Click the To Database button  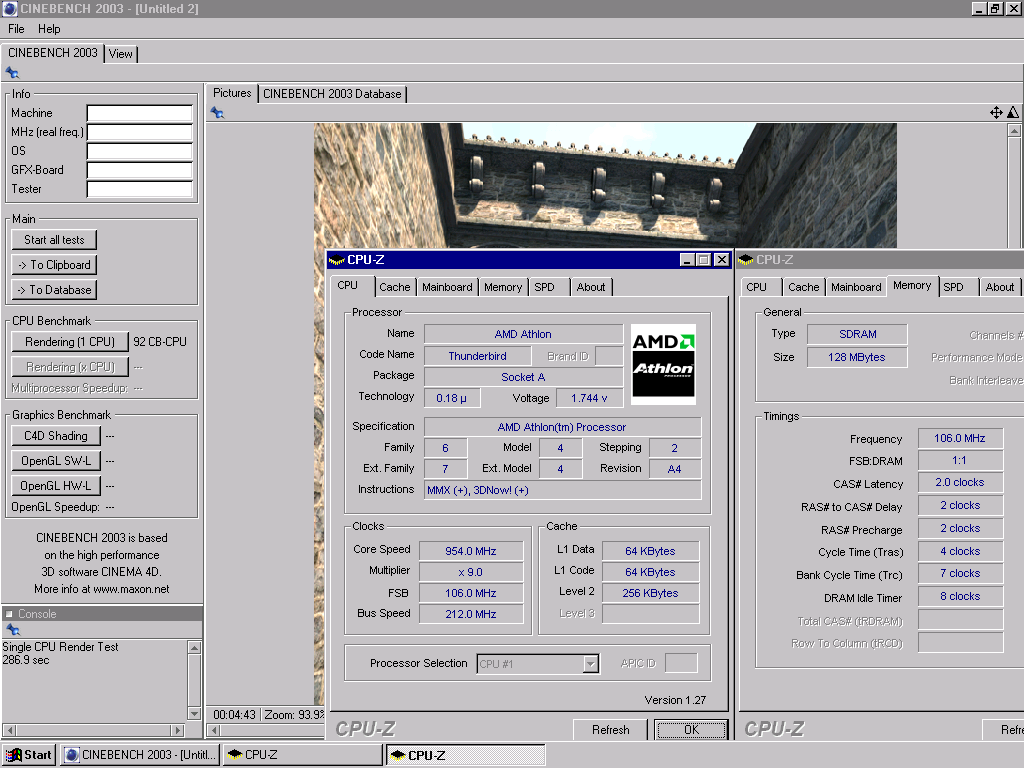54,289
